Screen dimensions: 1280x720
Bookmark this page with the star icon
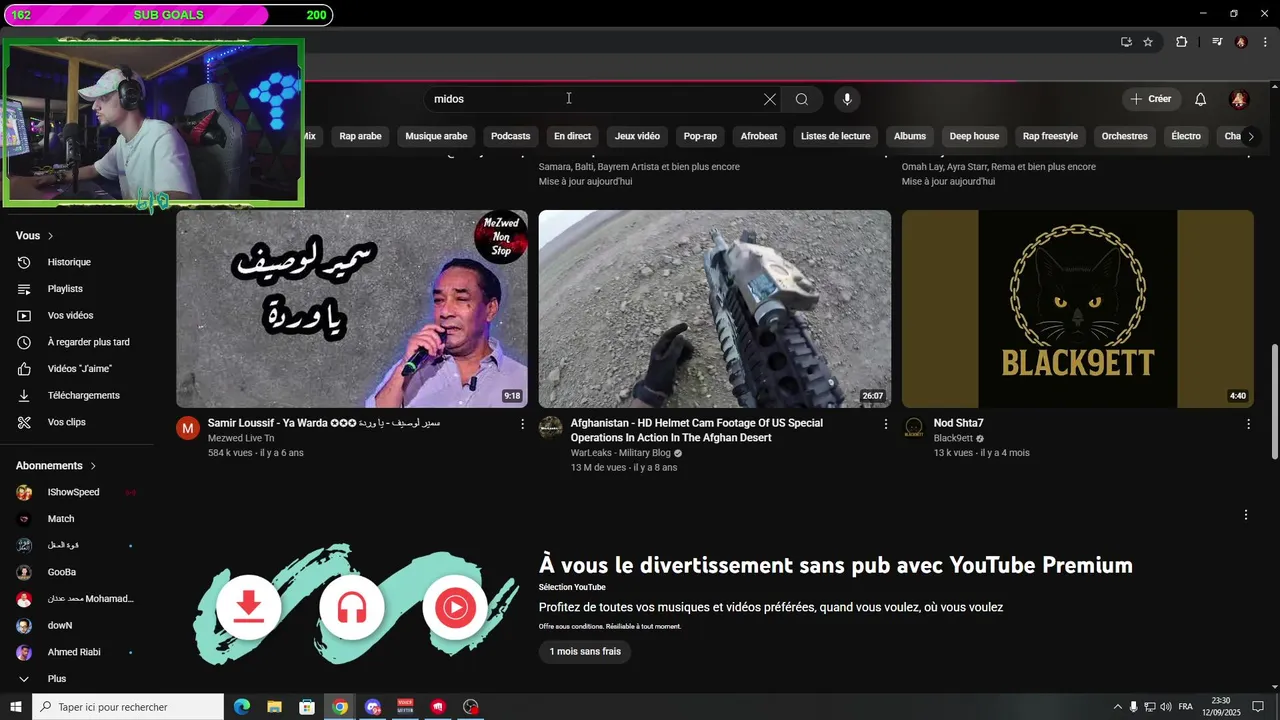(1148, 42)
